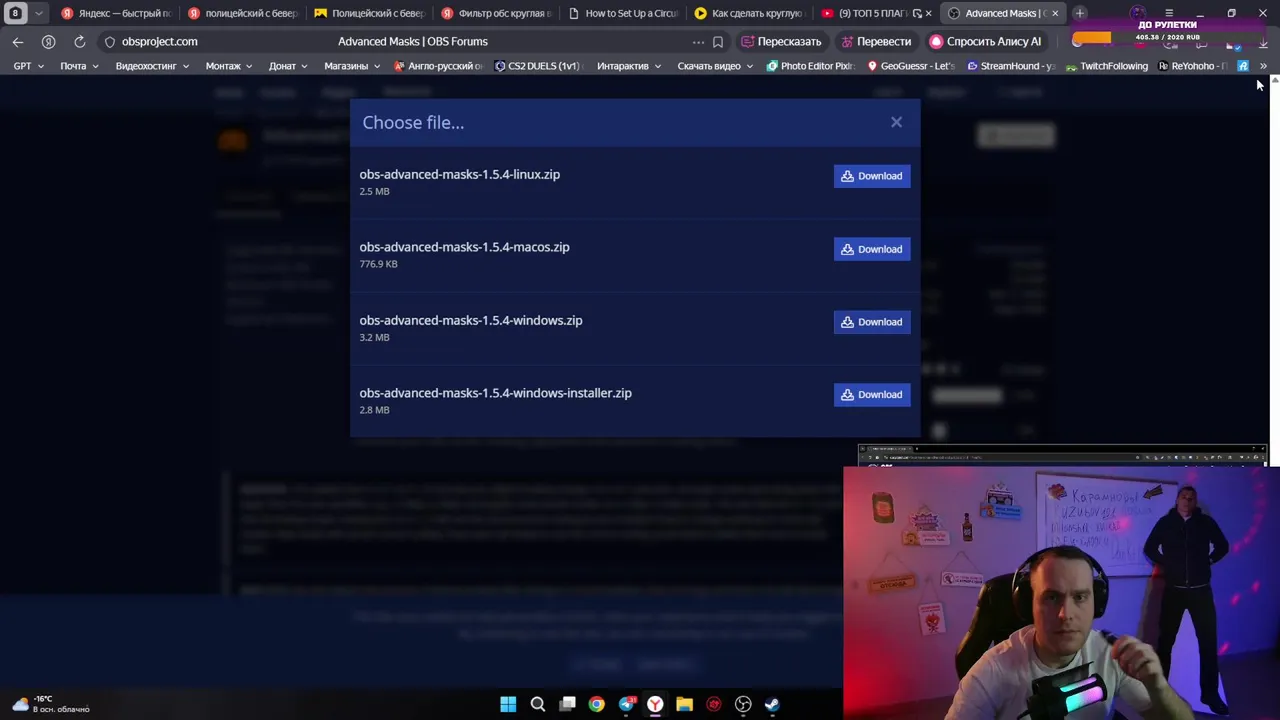Open Англо-русский bookmark
Viewport: 1280px width, 720px height.
(438, 66)
